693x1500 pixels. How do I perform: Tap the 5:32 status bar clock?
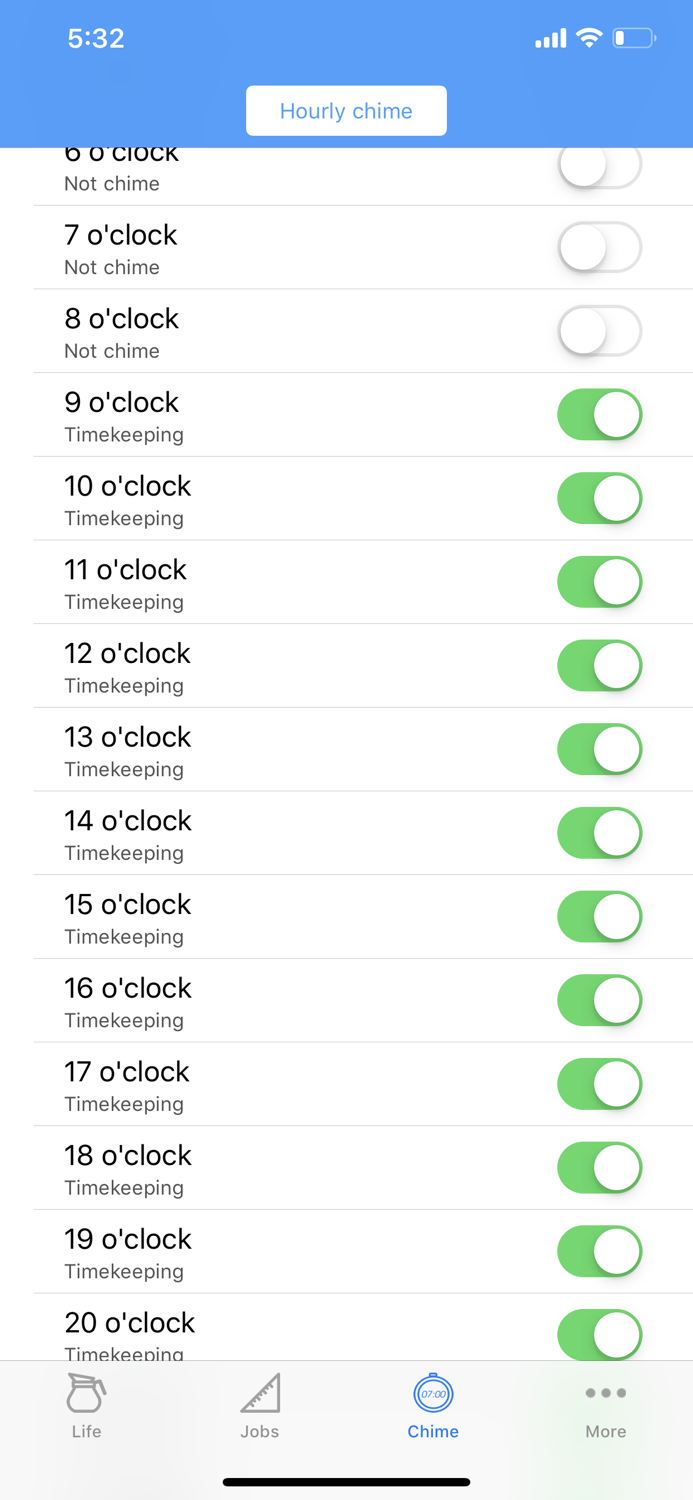pos(96,38)
